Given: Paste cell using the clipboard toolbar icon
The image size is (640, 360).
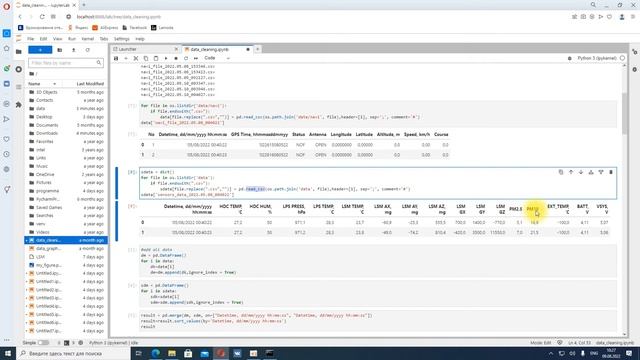Looking at the screenshot, I should (x=156, y=58).
